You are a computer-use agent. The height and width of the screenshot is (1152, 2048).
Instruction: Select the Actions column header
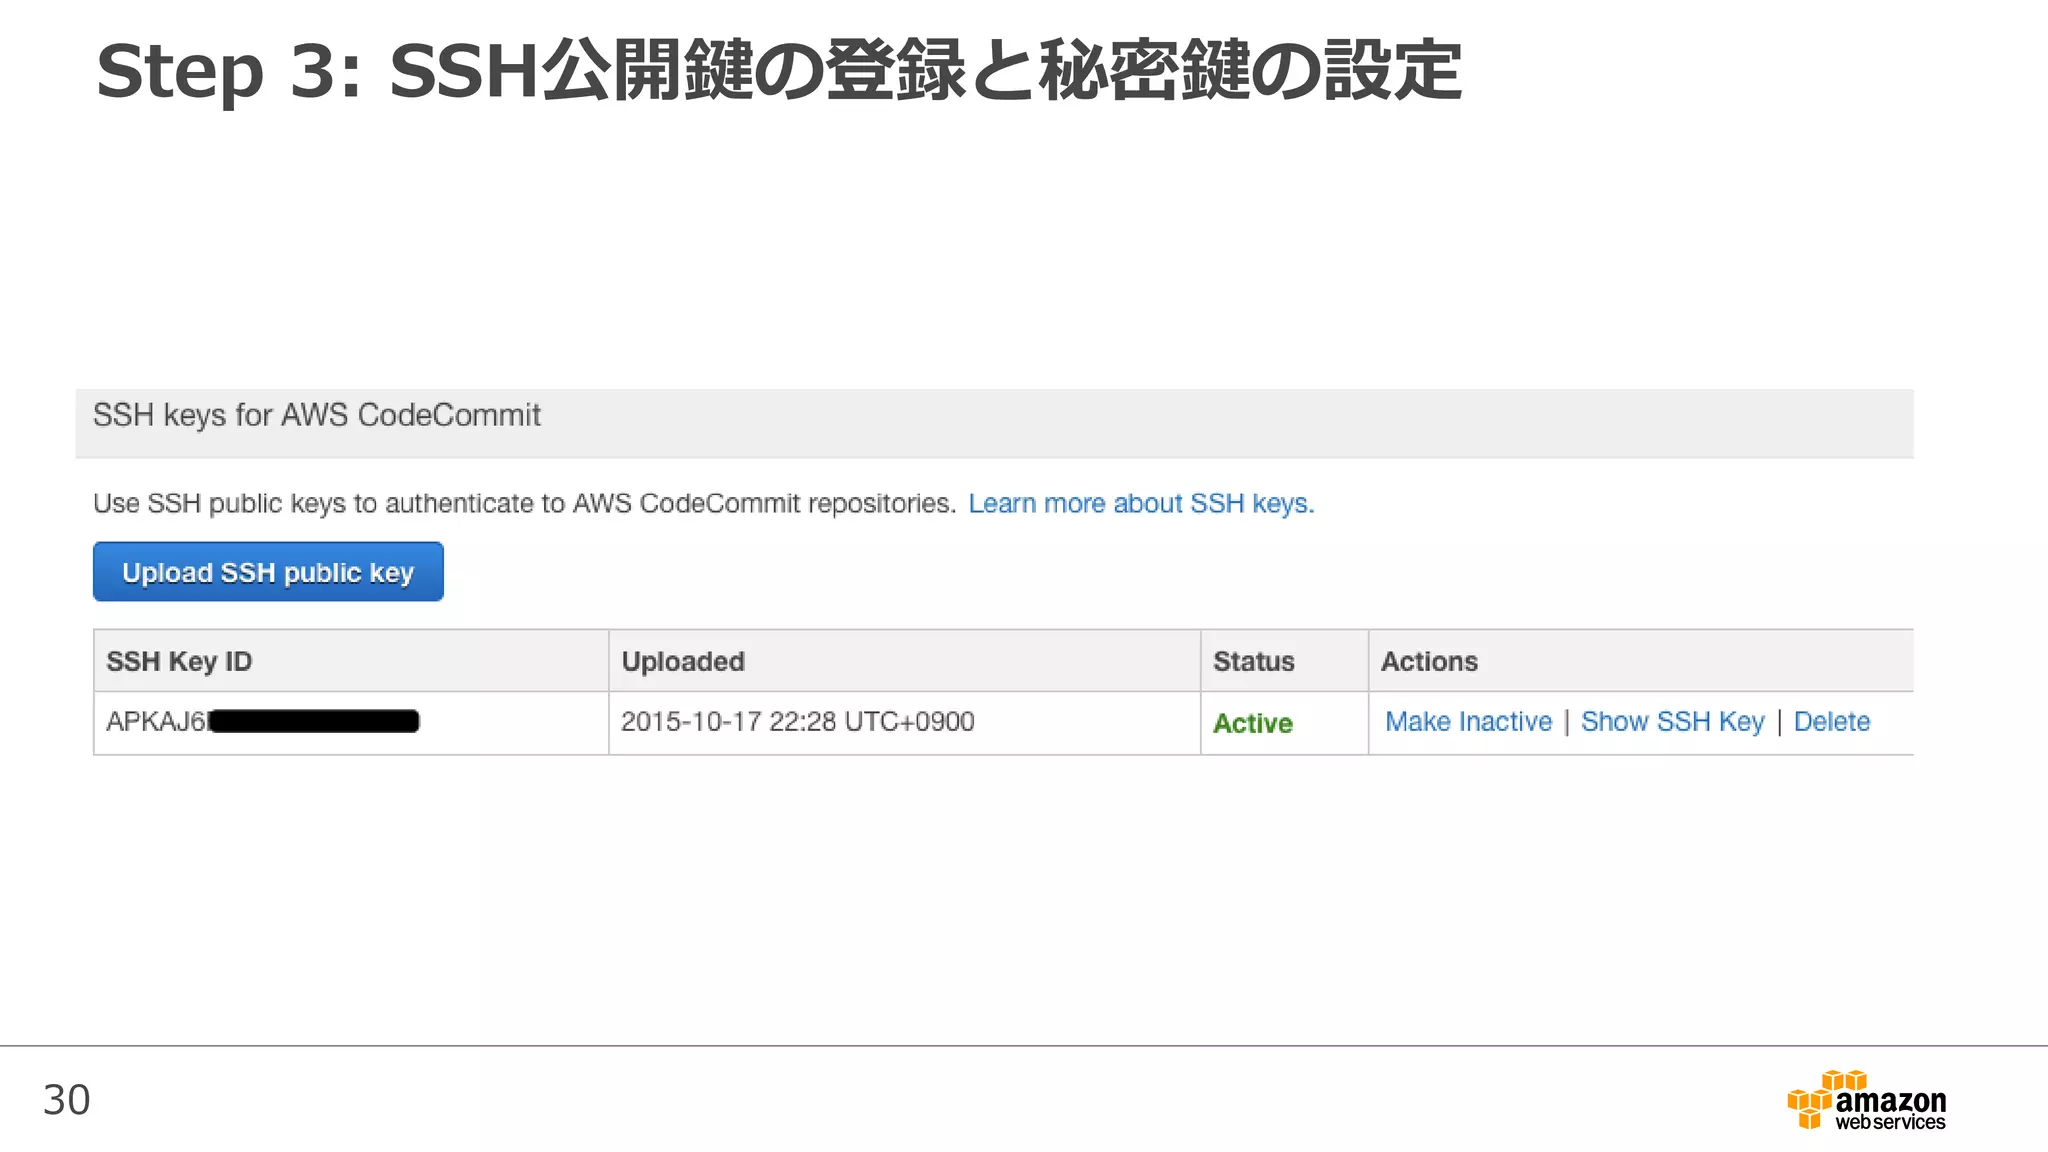point(1641,661)
